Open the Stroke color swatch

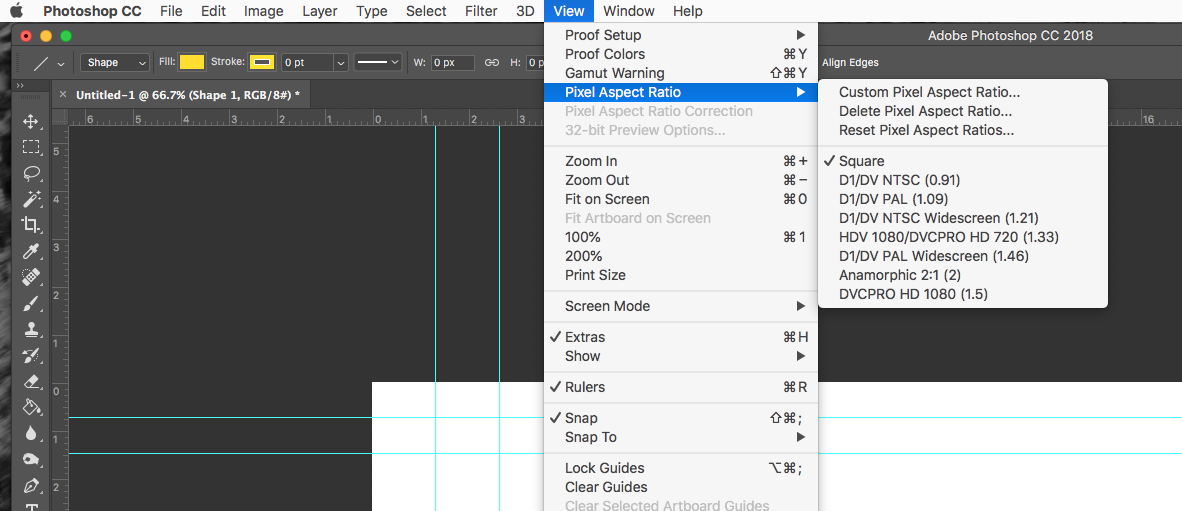coord(262,63)
